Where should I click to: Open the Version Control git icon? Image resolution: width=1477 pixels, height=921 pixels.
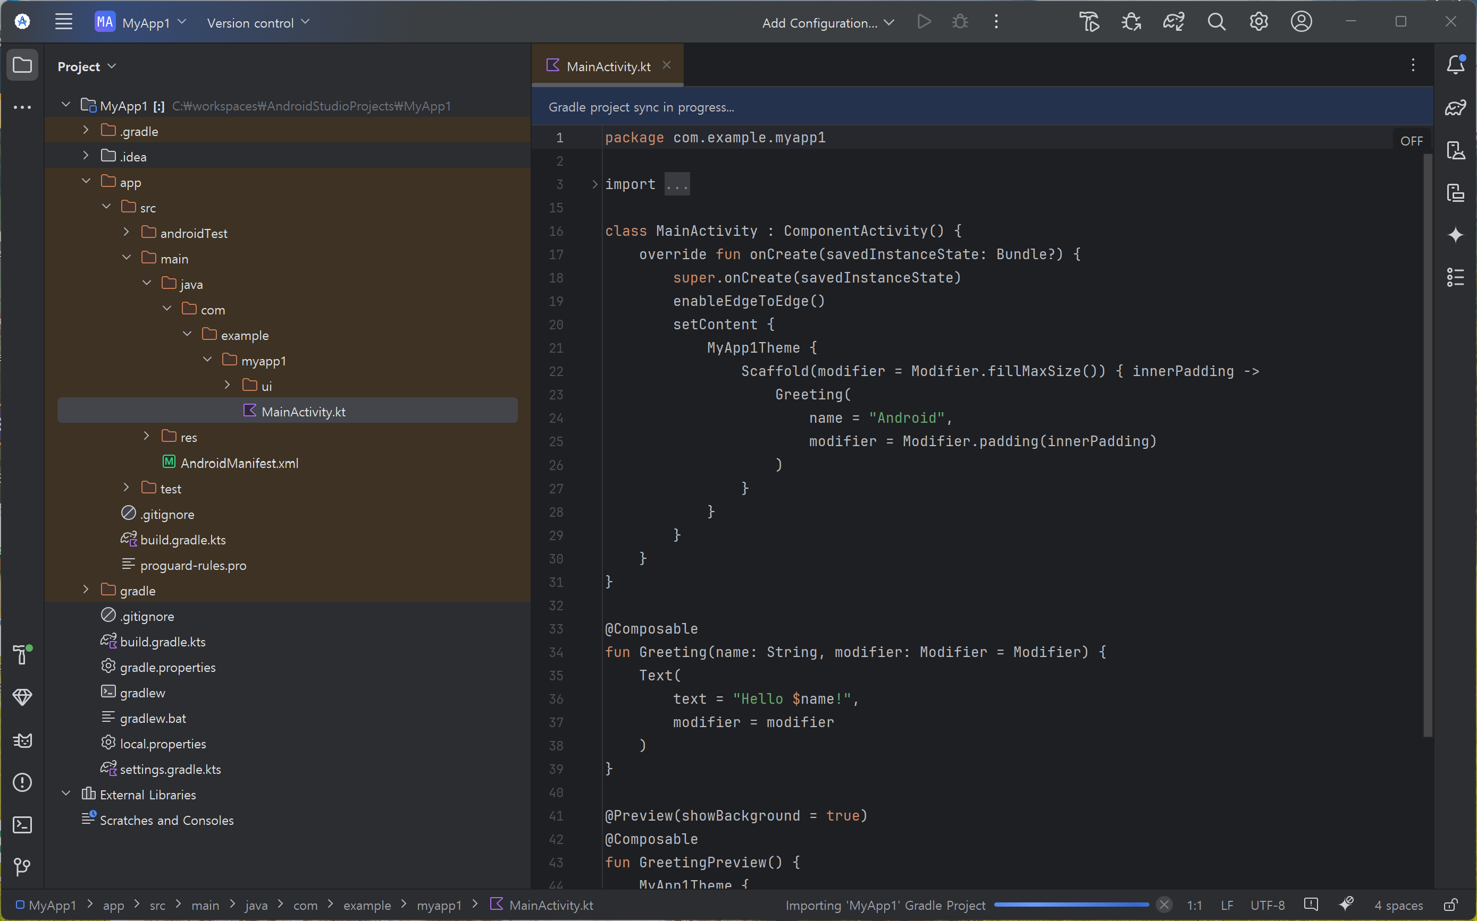pyautogui.click(x=22, y=867)
